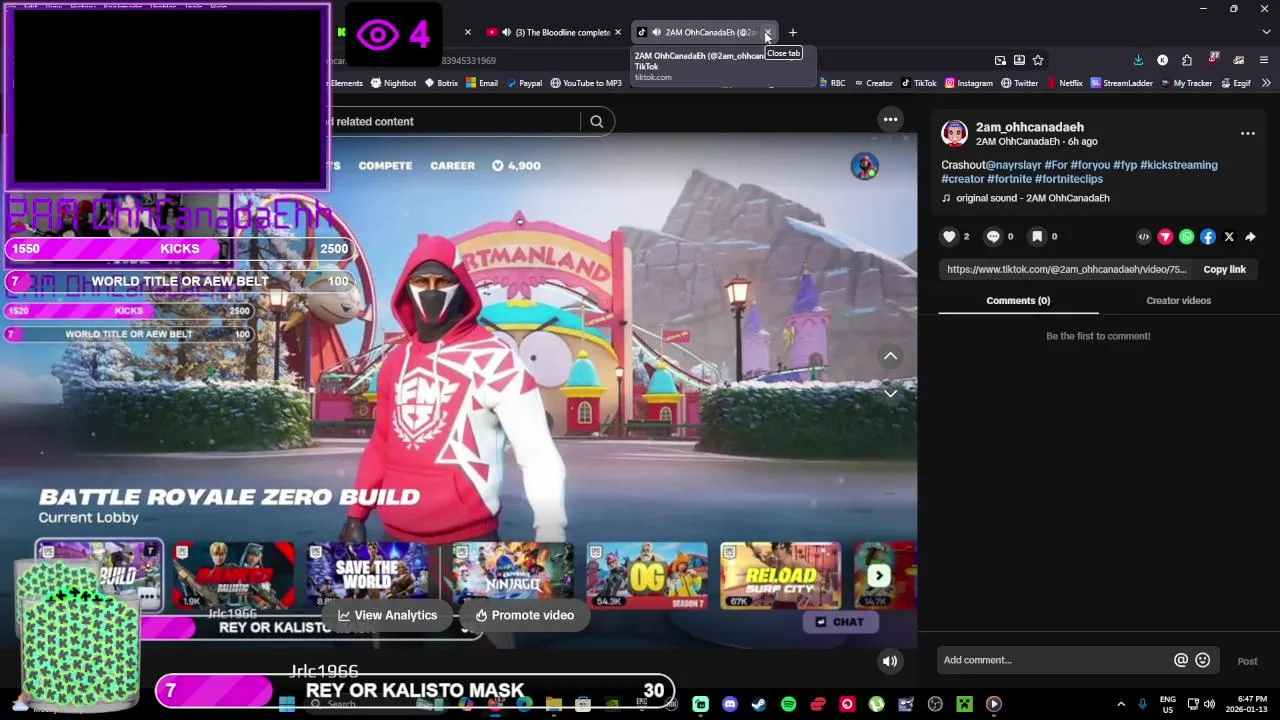Select OG game mode thumbnail
The width and height of the screenshot is (1280, 720).
[x=646, y=575]
